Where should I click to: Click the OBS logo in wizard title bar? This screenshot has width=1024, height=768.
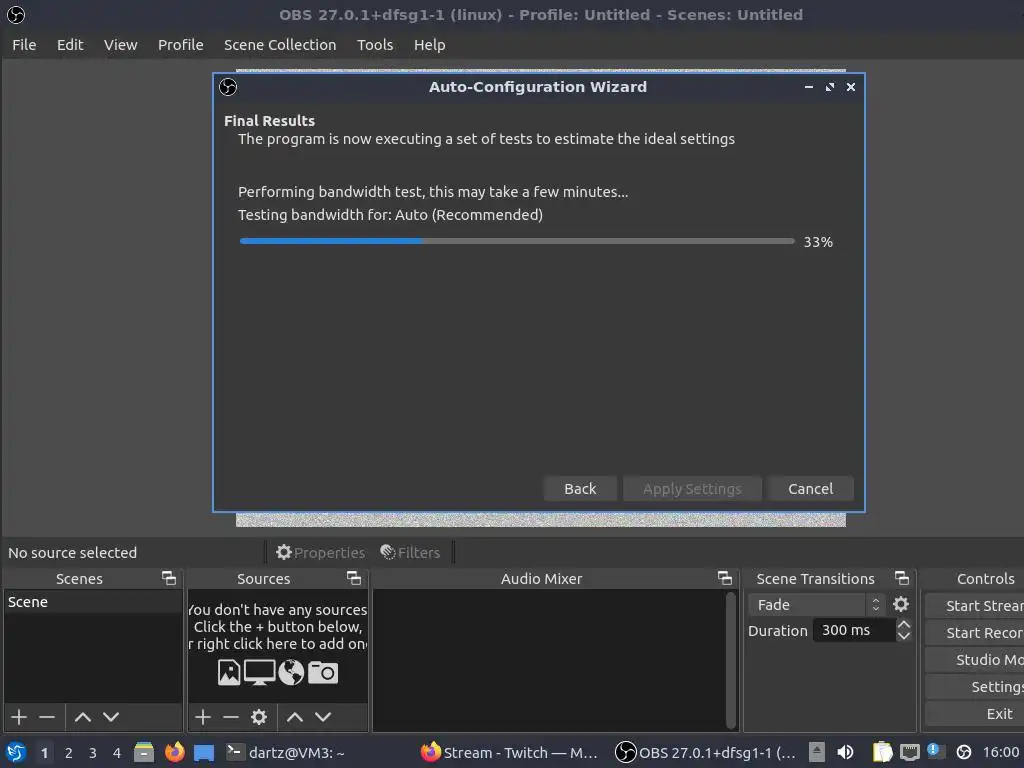[x=228, y=87]
